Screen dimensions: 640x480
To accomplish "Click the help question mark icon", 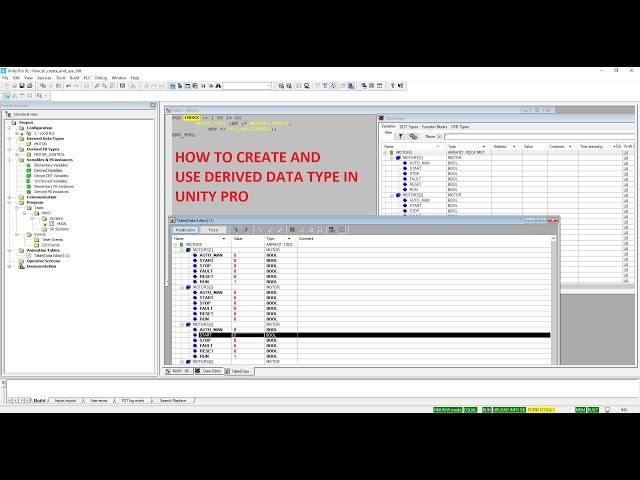I will click(x=392, y=86).
